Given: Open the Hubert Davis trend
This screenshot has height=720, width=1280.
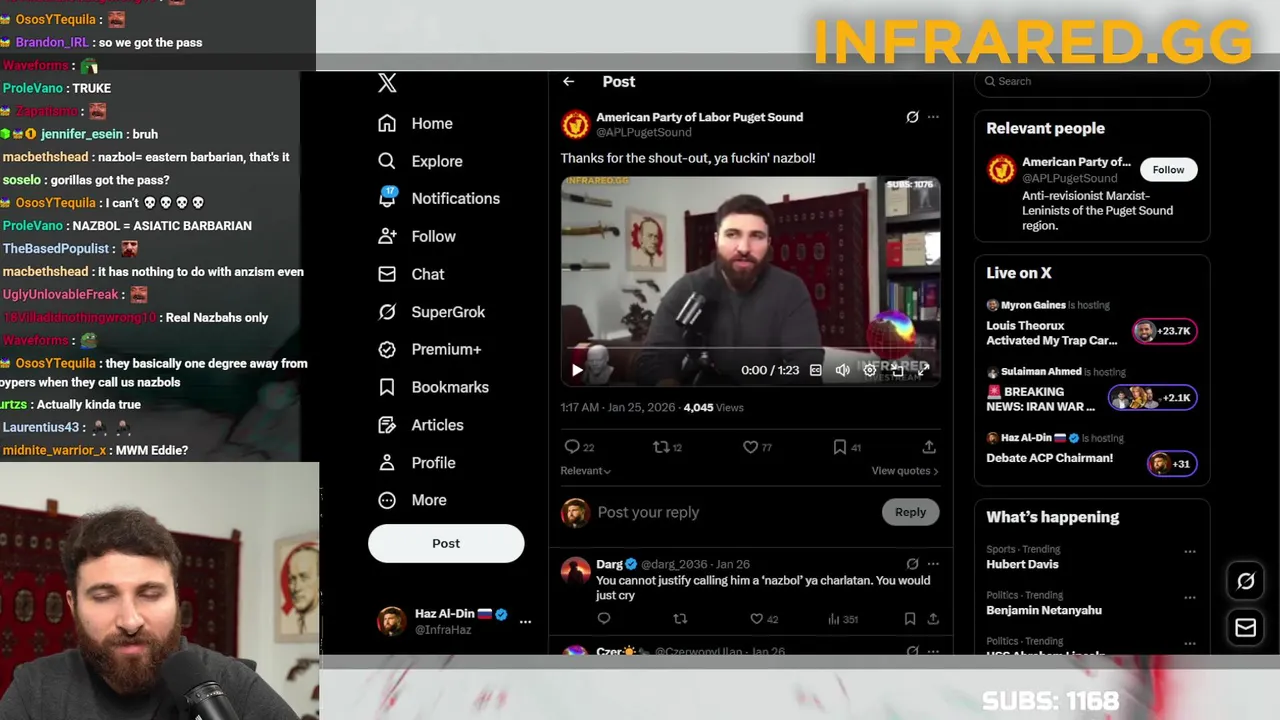Looking at the screenshot, I should (x=1022, y=564).
